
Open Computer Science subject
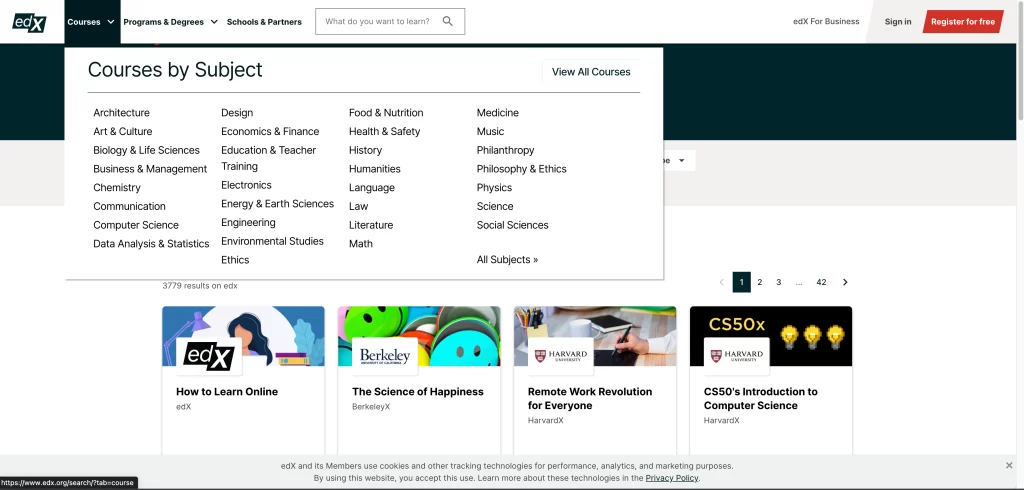tap(136, 225)
